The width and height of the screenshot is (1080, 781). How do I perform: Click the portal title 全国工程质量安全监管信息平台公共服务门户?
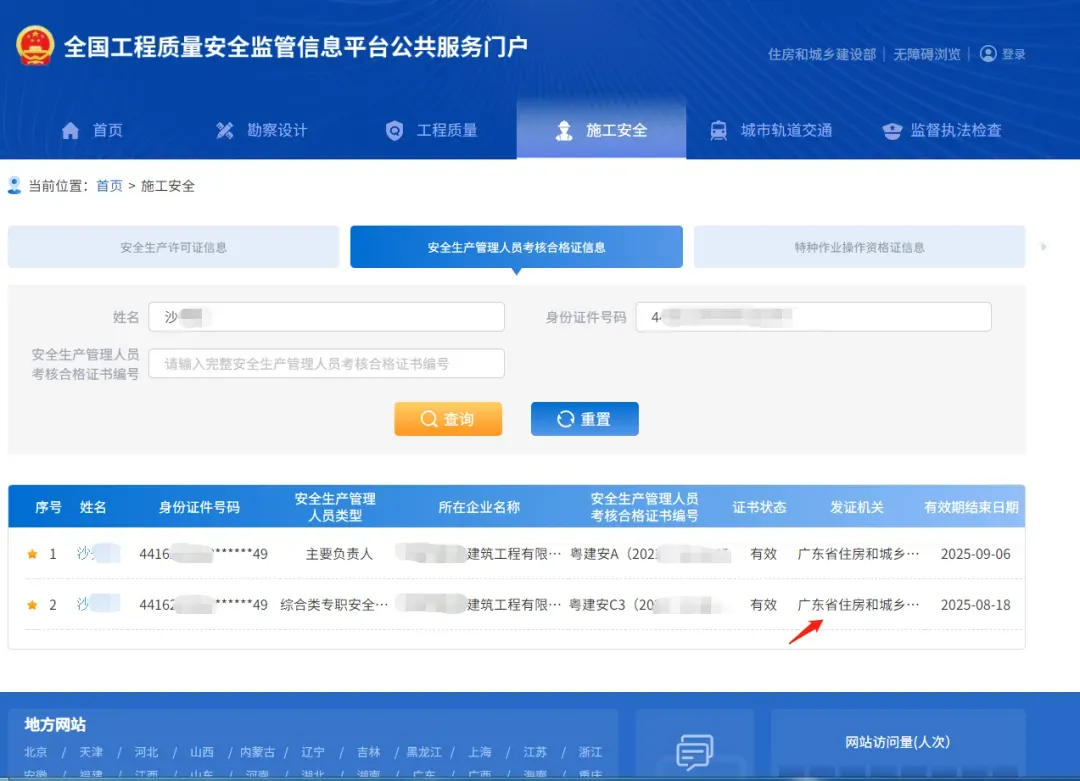(296, 46)
